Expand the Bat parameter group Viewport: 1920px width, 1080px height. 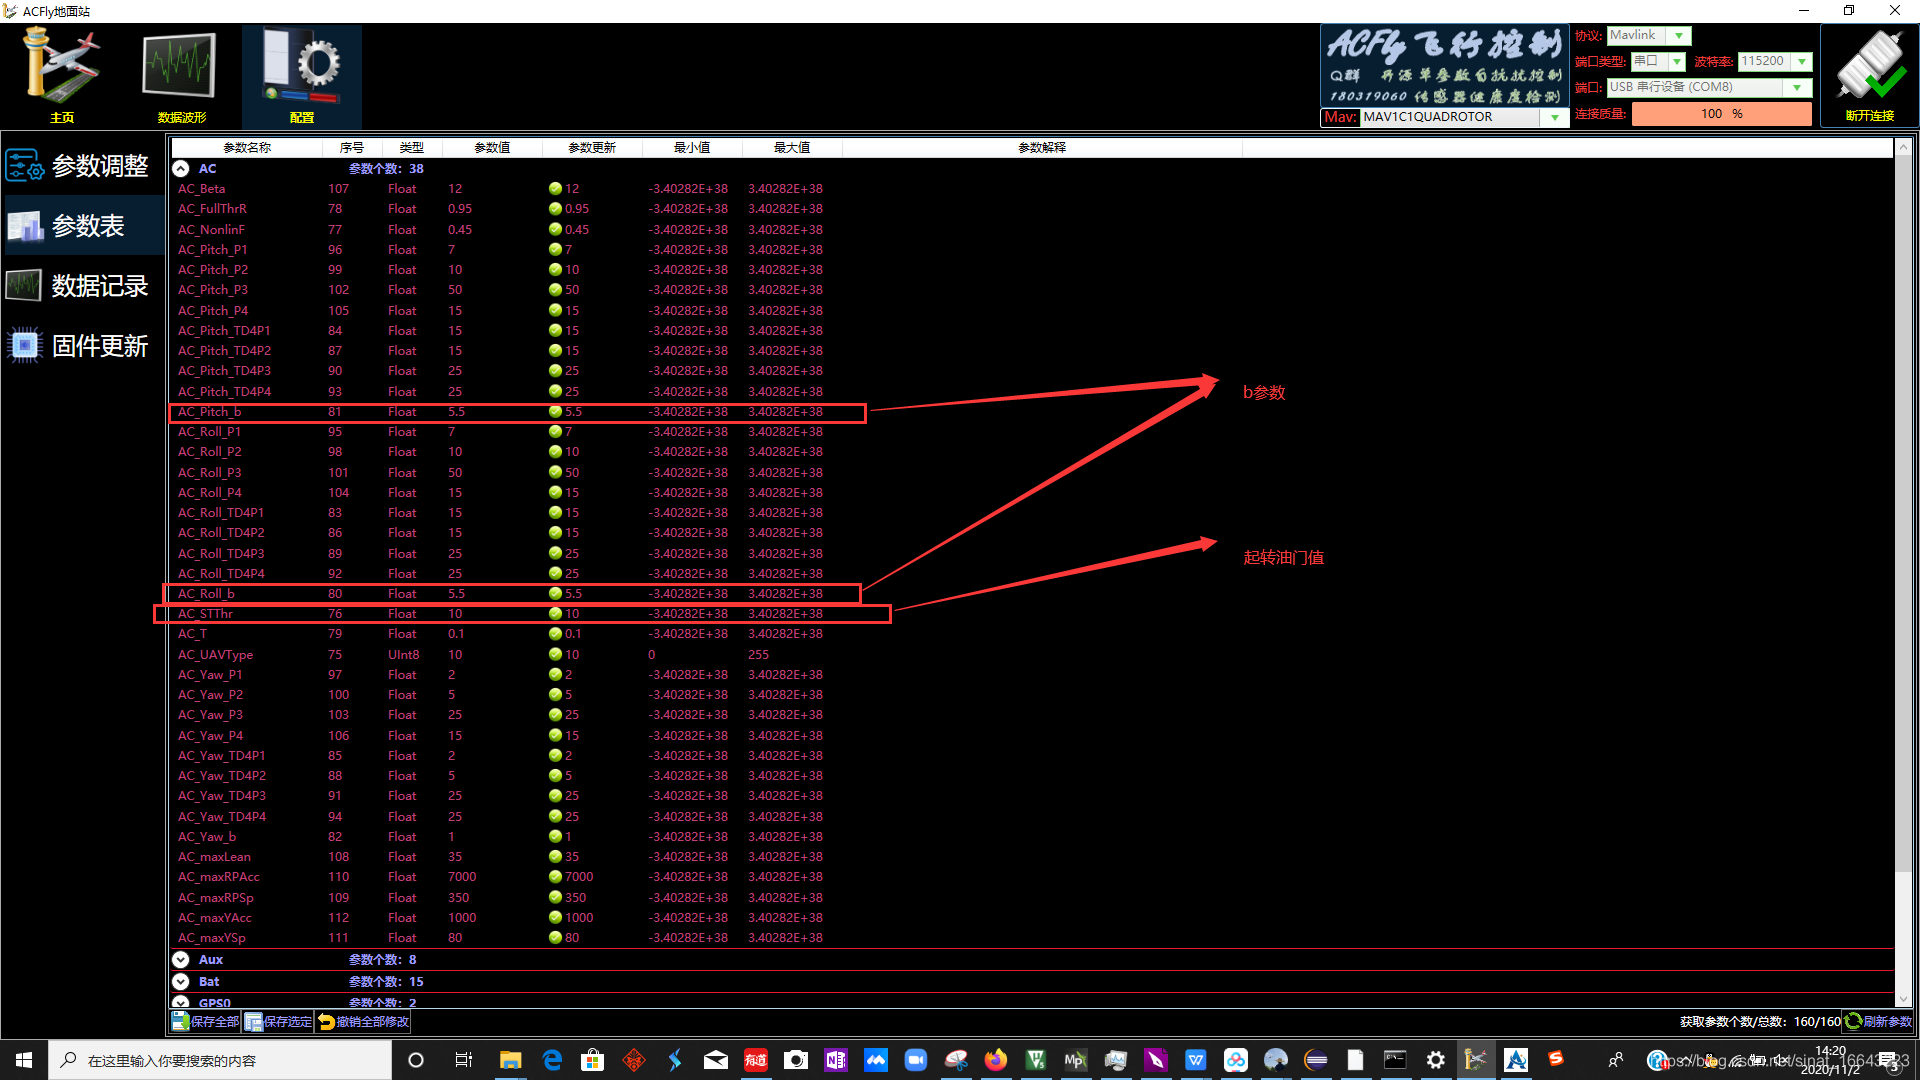click(181, 982)
